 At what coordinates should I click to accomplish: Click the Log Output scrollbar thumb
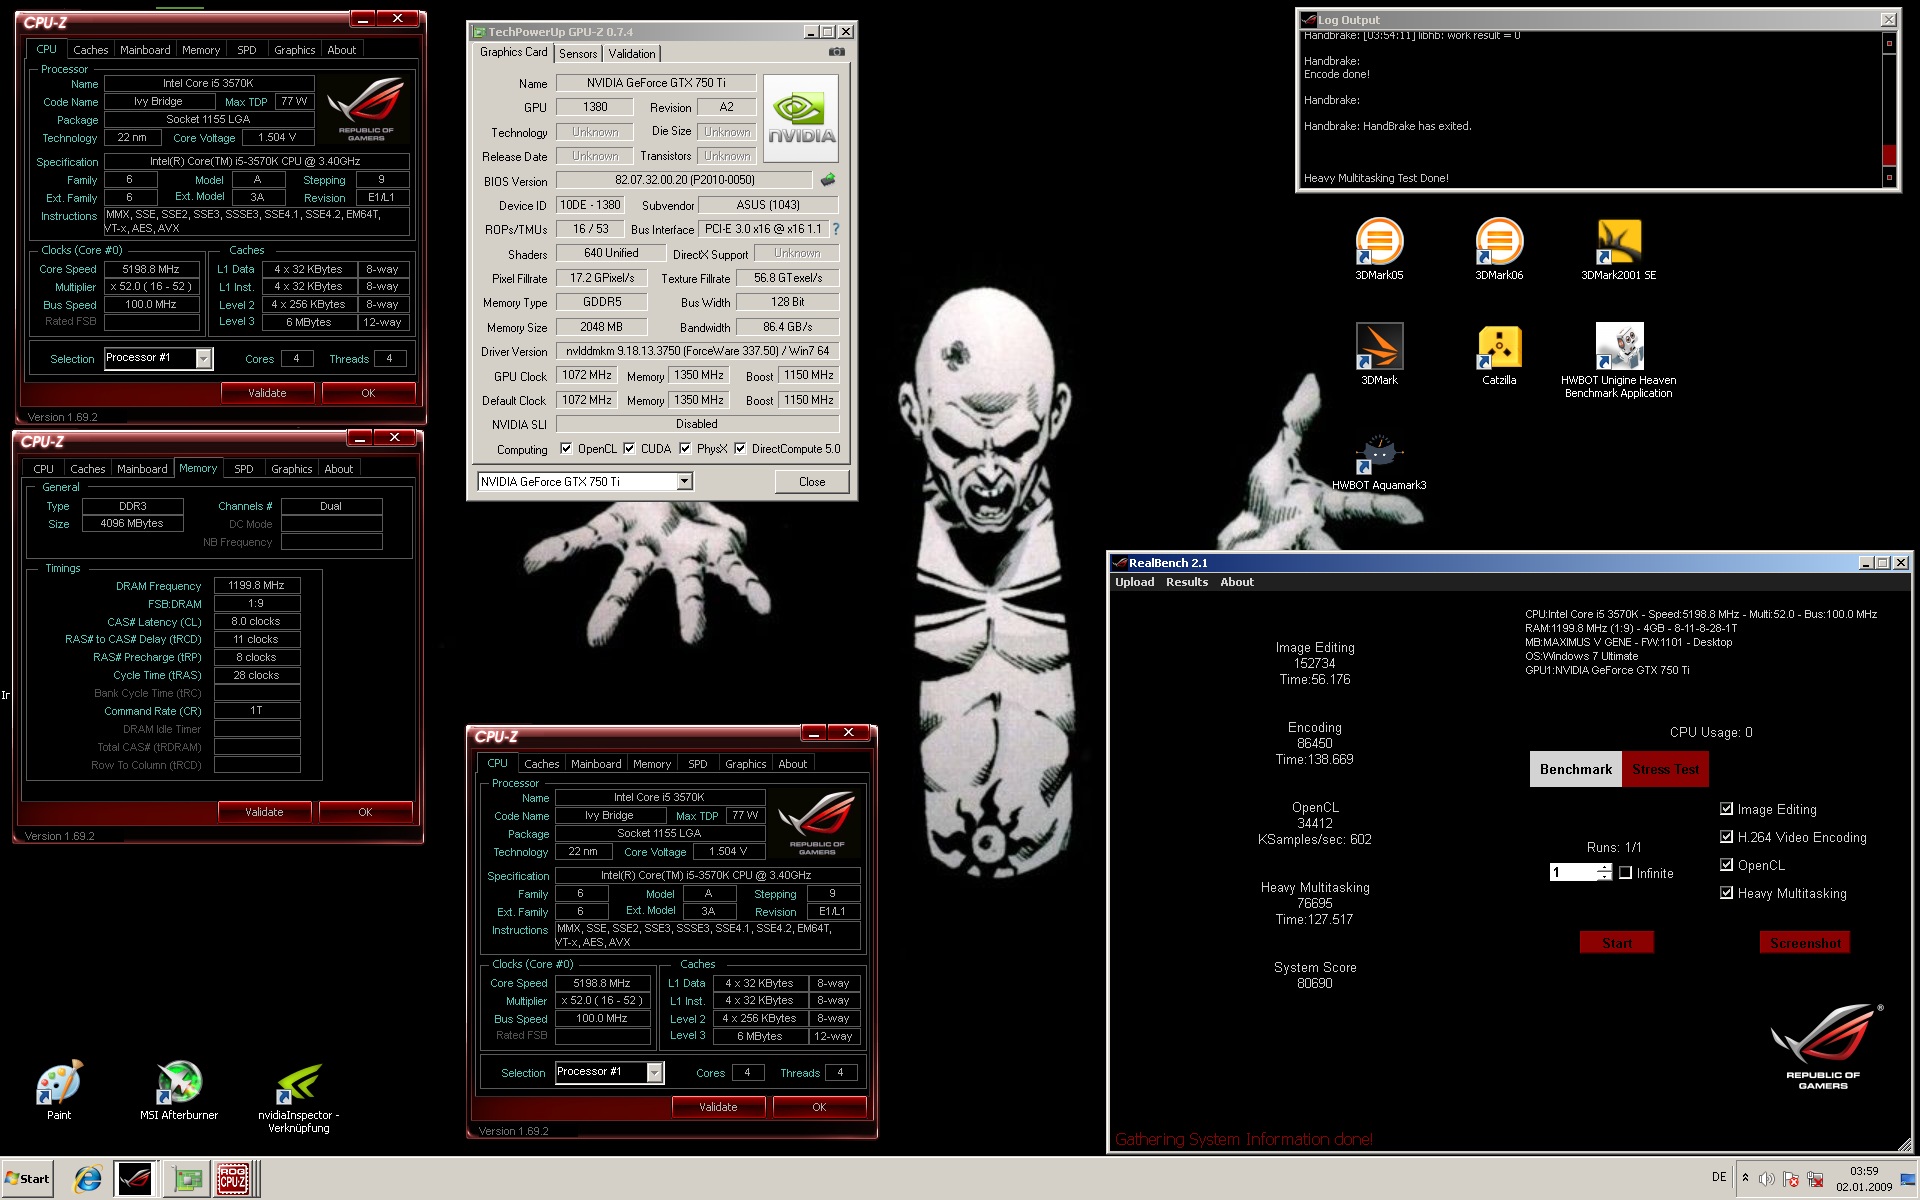[x=1889, y=155]
